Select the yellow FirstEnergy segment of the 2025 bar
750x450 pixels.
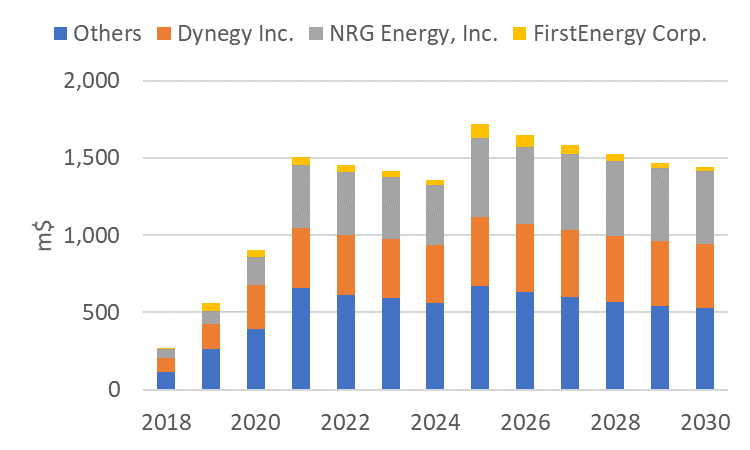click(480, 131)
